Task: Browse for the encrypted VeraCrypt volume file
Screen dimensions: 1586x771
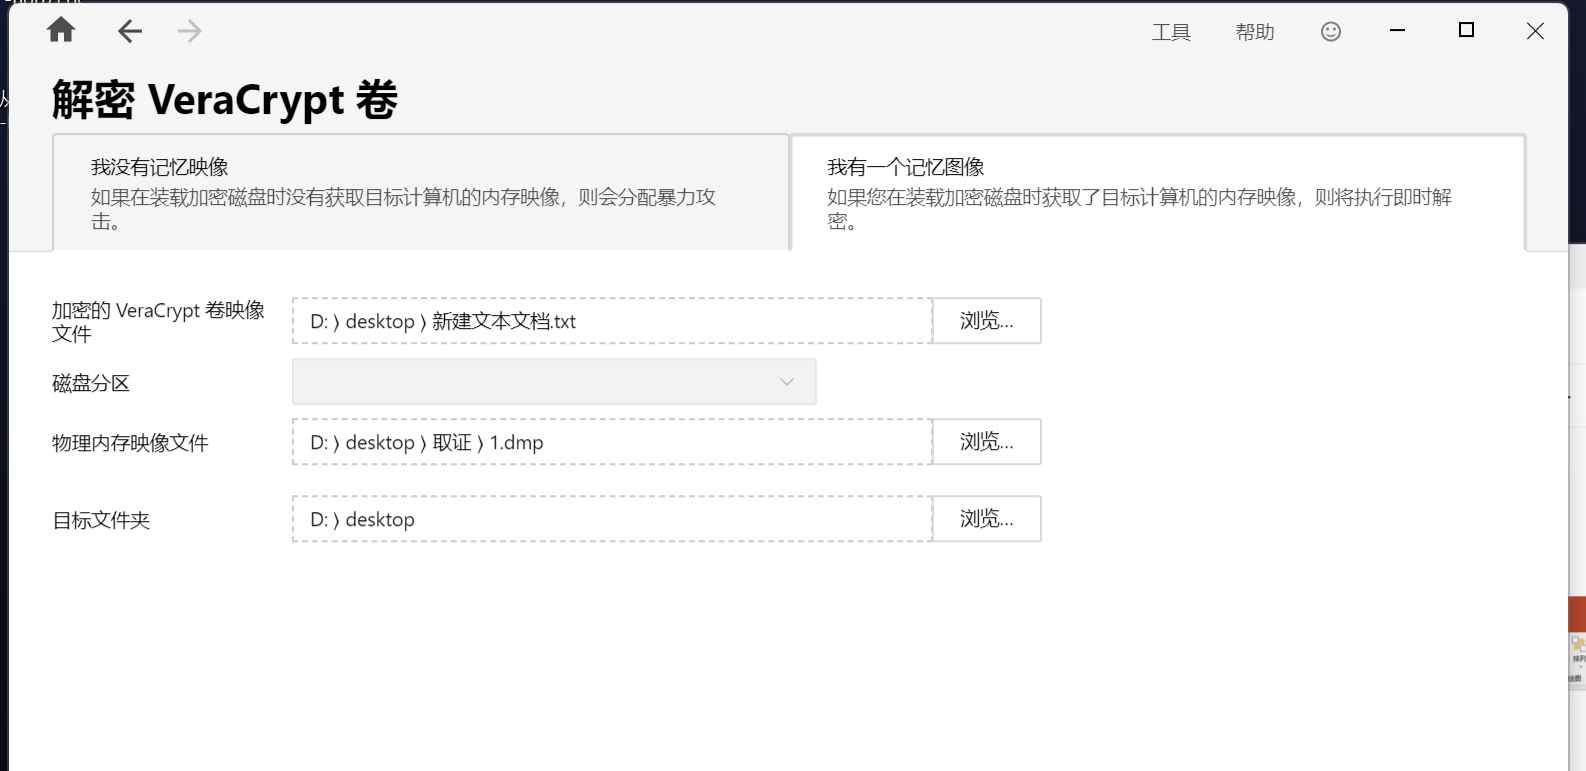Action: [987, 321]
